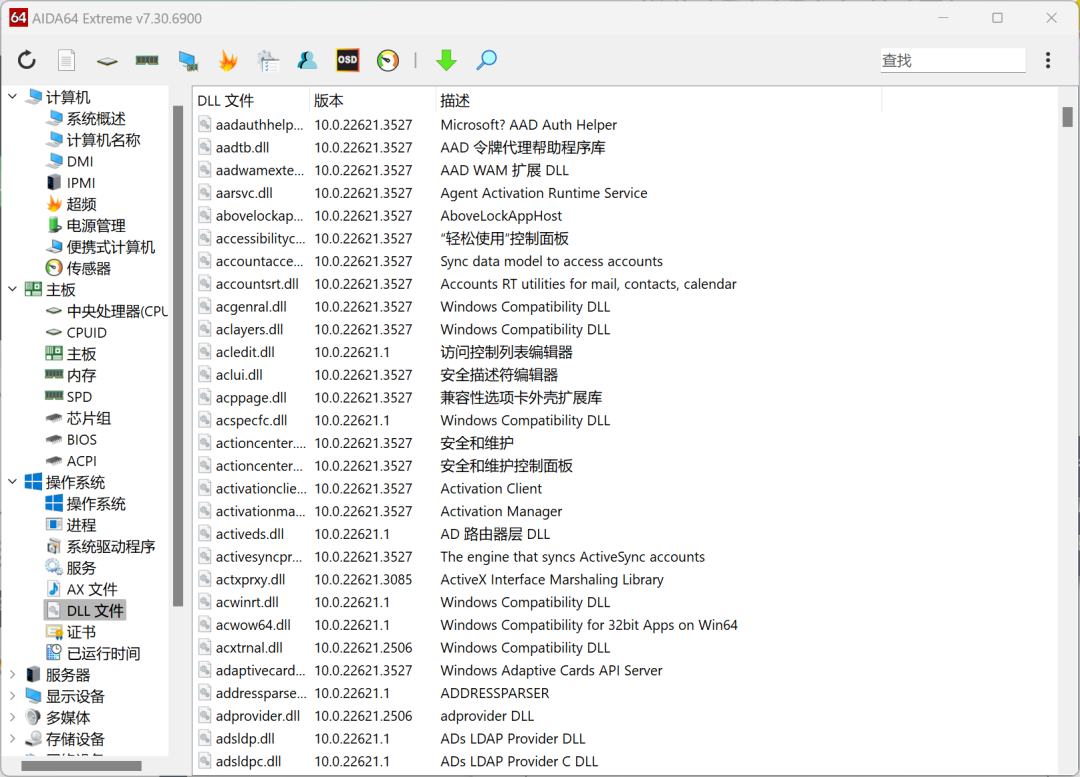Sort by 版本 column header
This screenshot has height=777, width=1080.
(373, 101)
